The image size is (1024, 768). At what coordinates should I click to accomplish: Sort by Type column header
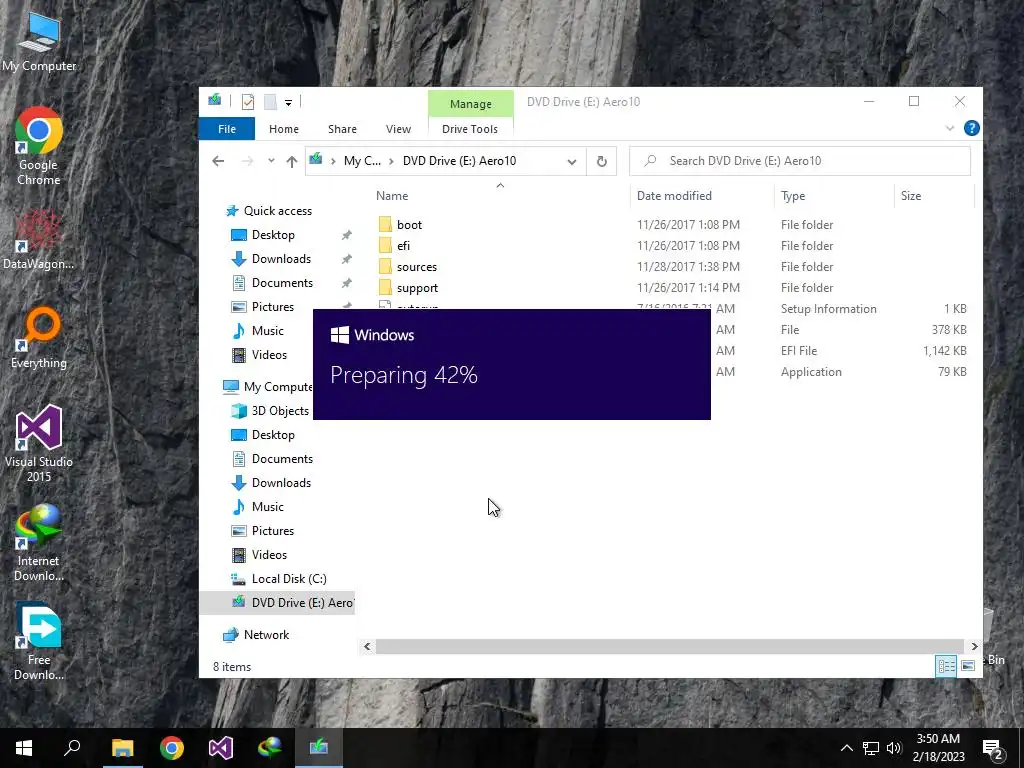pyautogui.click(x=793, y=196)
